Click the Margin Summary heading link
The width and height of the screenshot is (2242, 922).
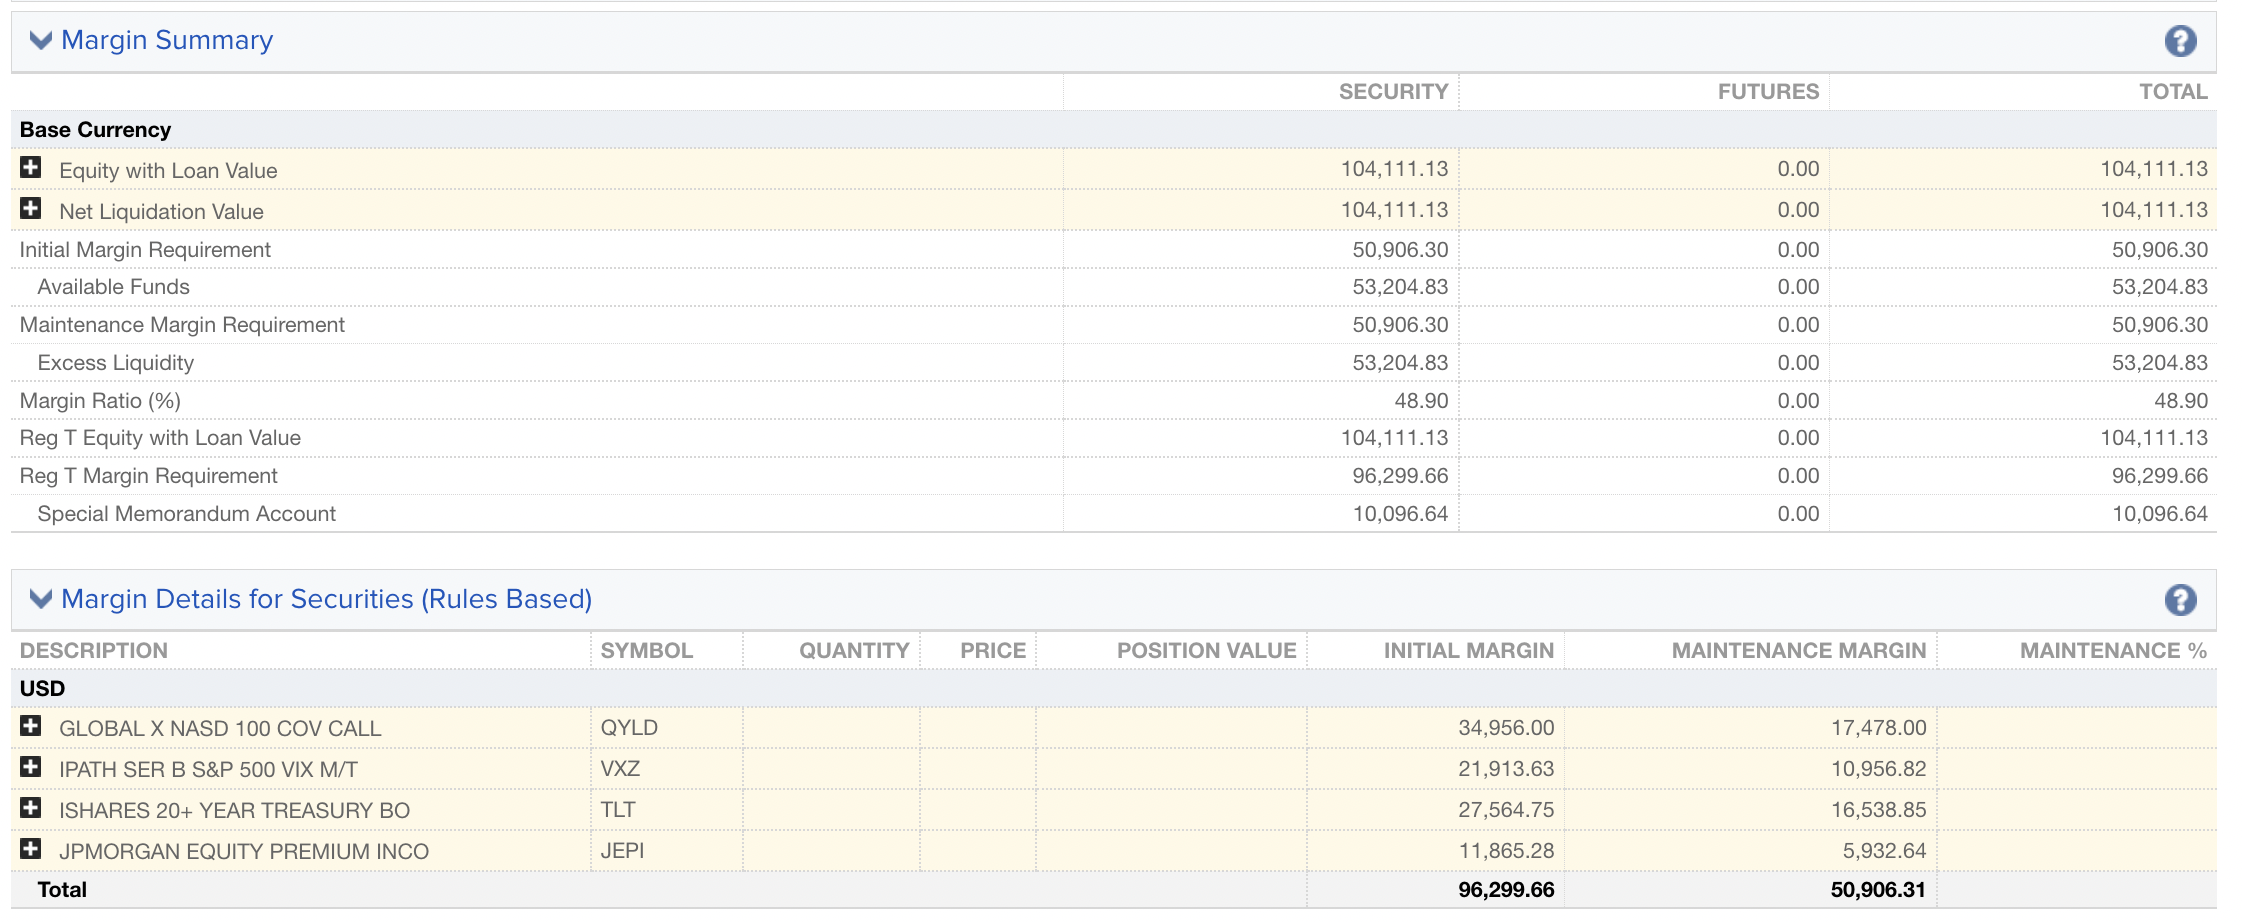(x=167, y=40)
